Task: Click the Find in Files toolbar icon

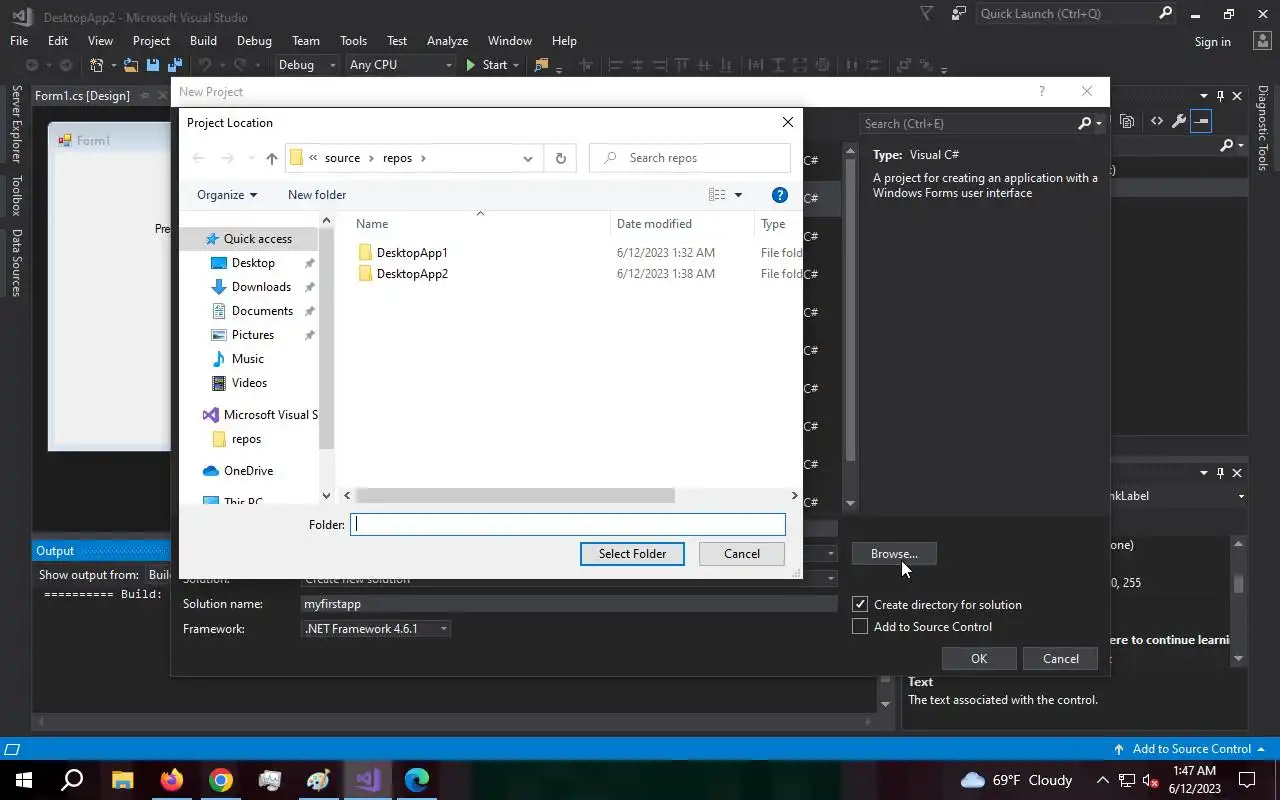Action: 541,65
